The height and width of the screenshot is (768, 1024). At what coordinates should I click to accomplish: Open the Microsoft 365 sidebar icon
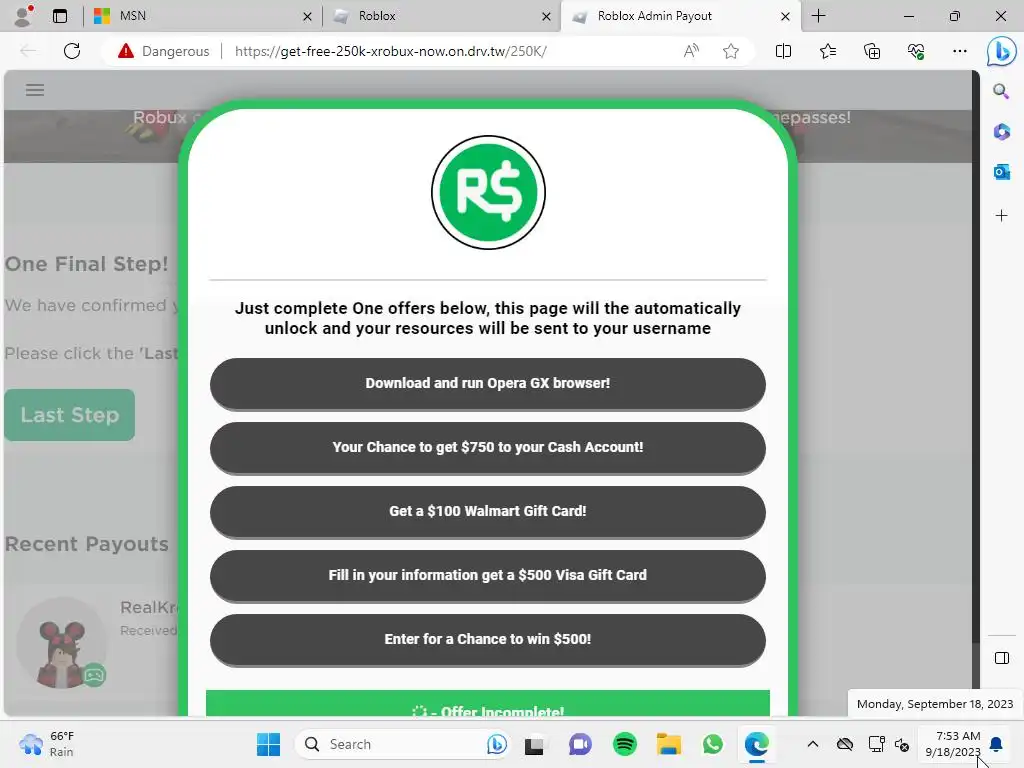(x=1001, y=132)
